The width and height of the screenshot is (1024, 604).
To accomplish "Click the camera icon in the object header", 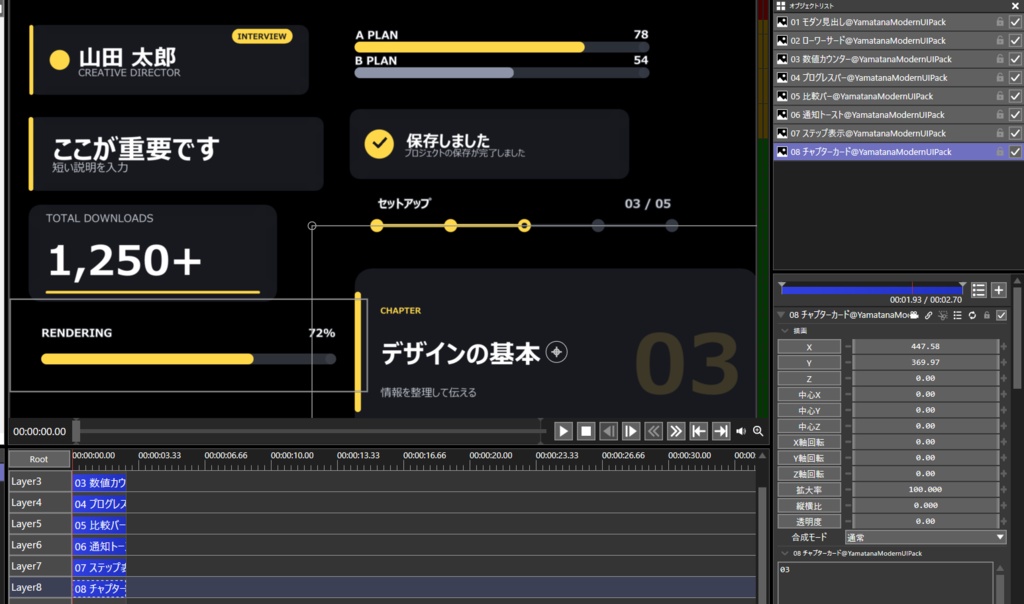I will 914,315.
